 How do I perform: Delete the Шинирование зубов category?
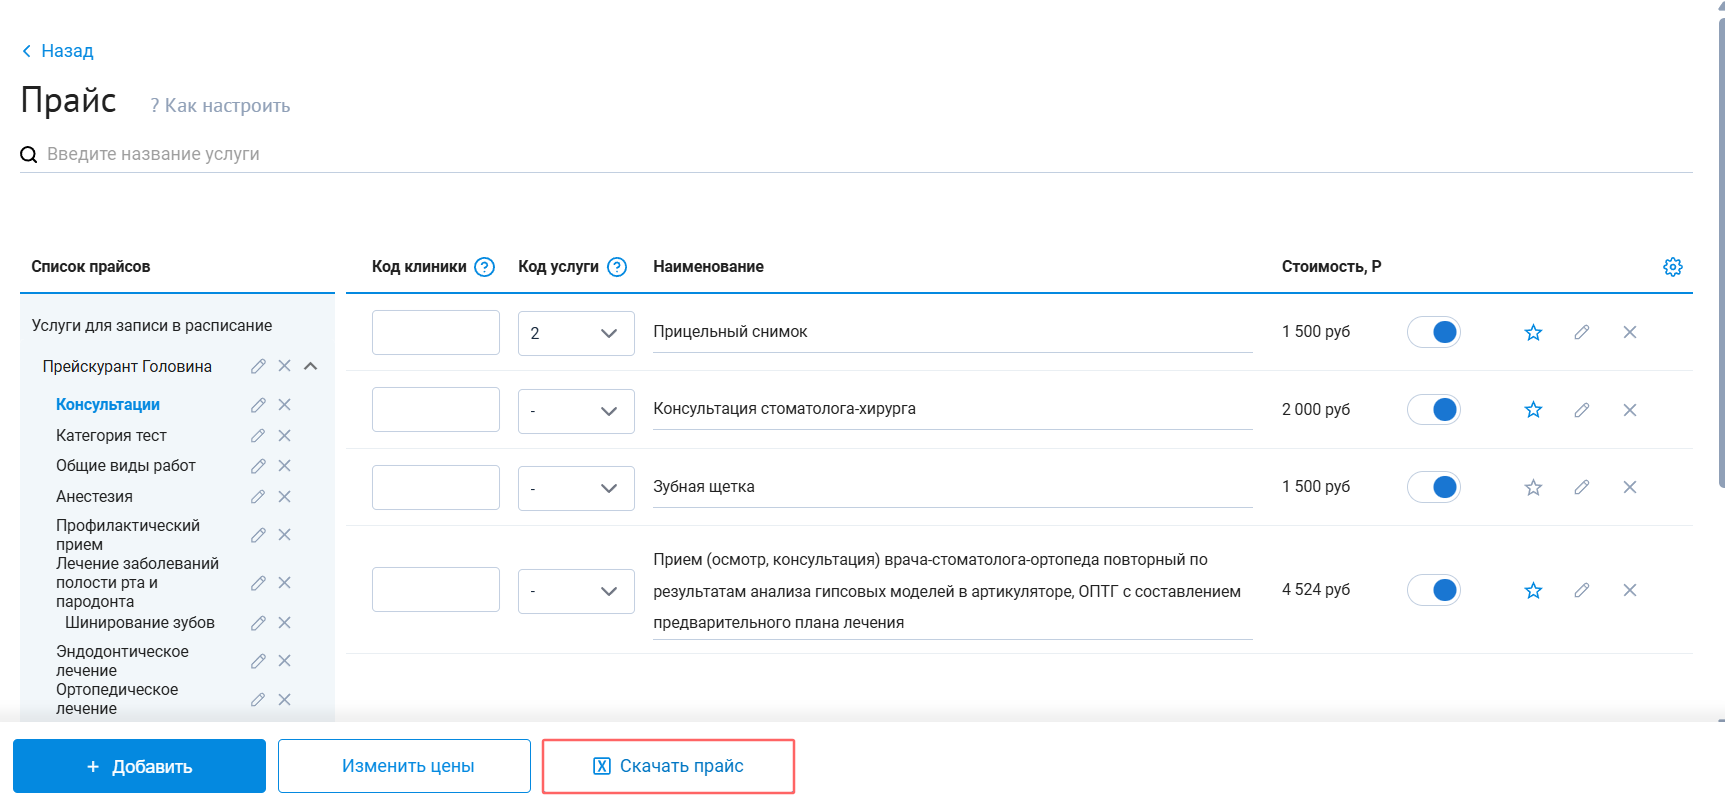pos(284,623)
